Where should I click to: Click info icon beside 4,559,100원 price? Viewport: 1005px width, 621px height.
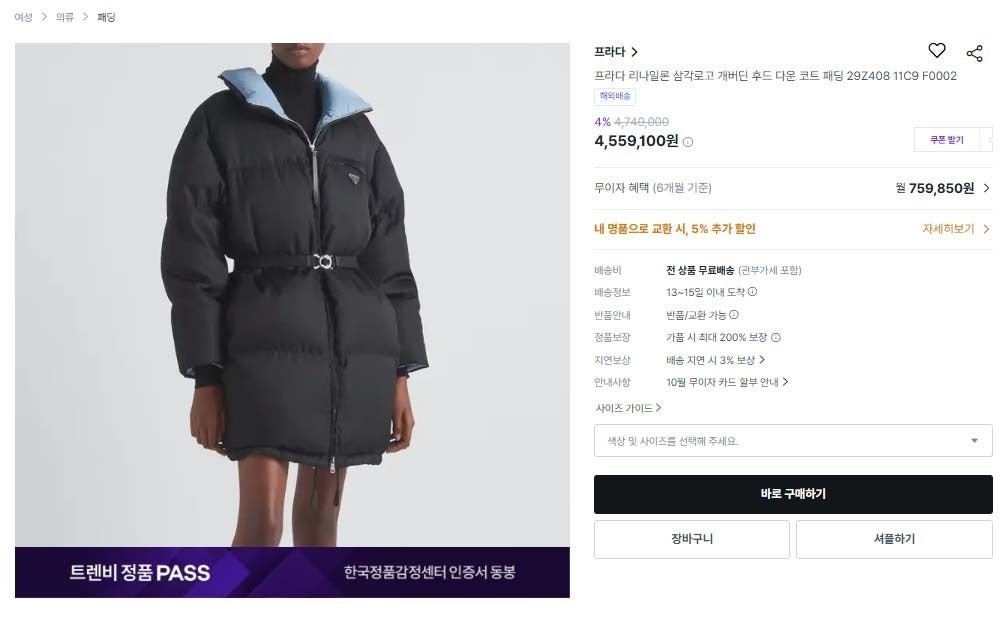(688, 142)
